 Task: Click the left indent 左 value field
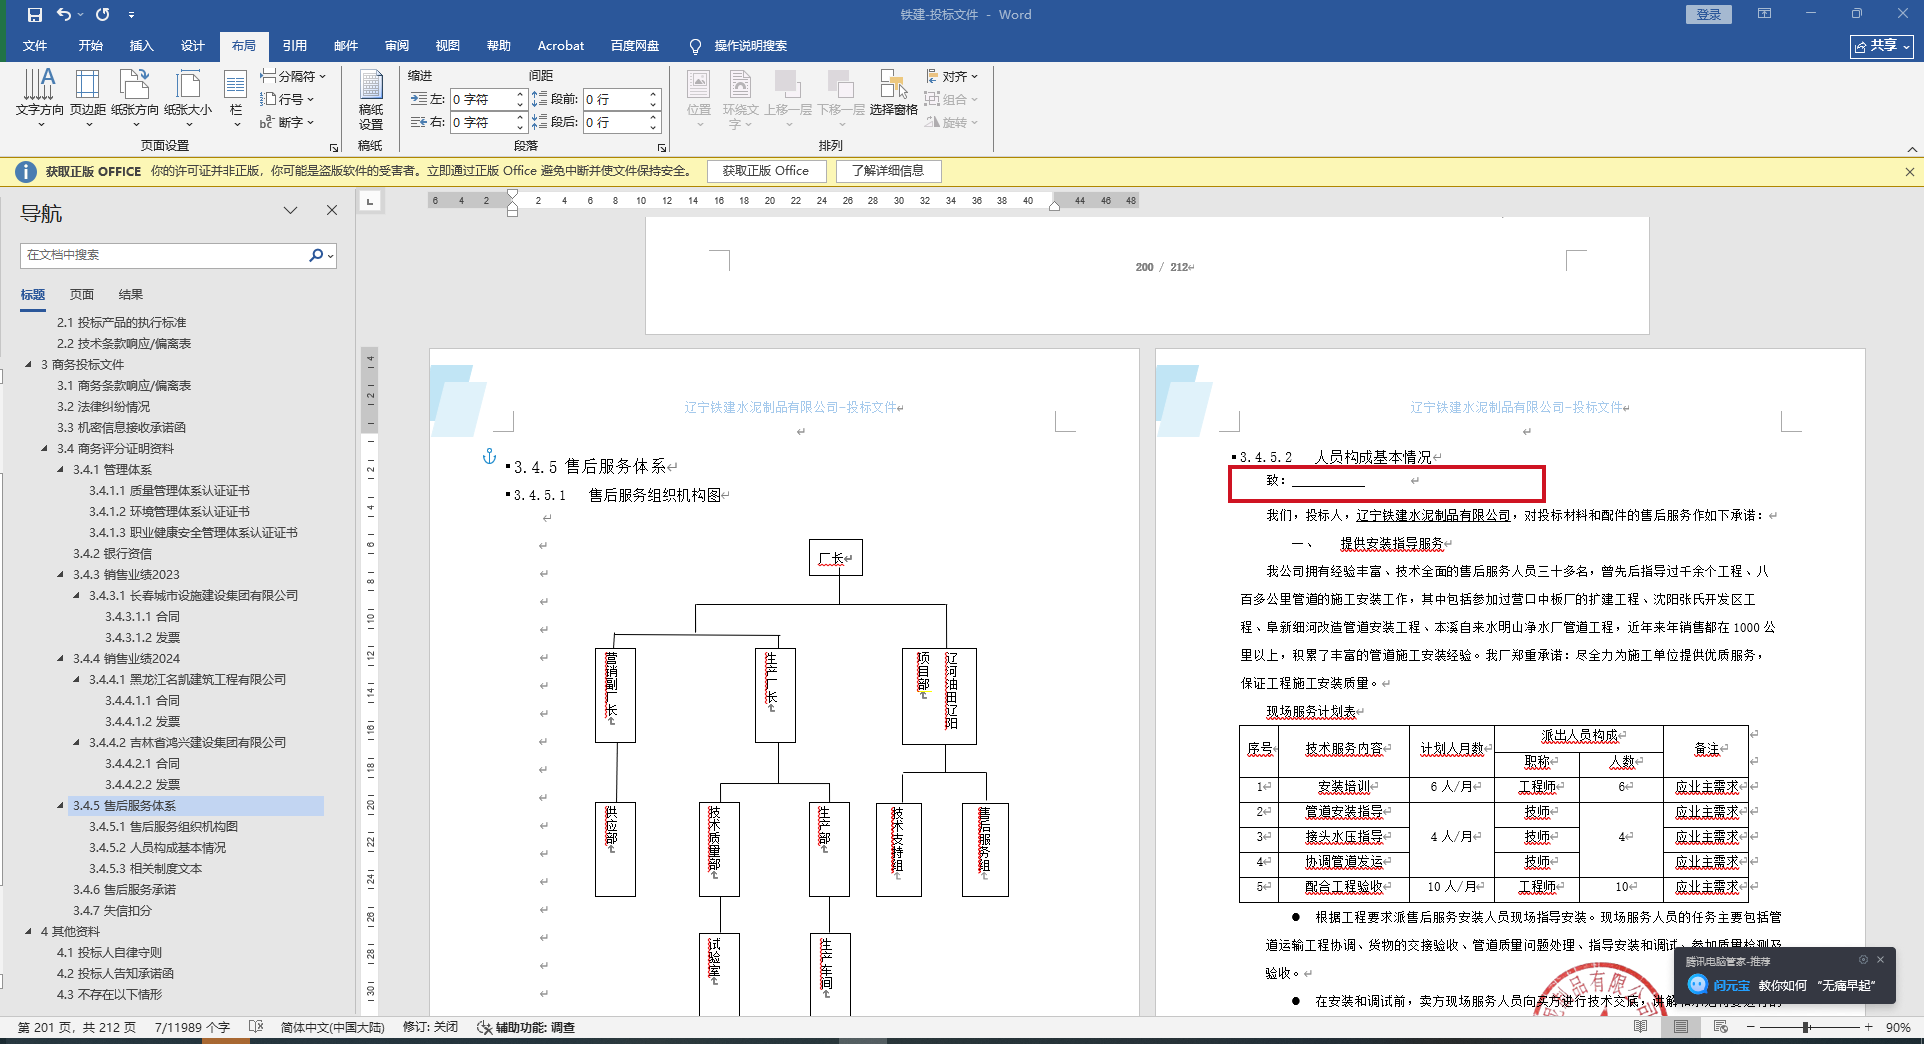click(482, 99)
